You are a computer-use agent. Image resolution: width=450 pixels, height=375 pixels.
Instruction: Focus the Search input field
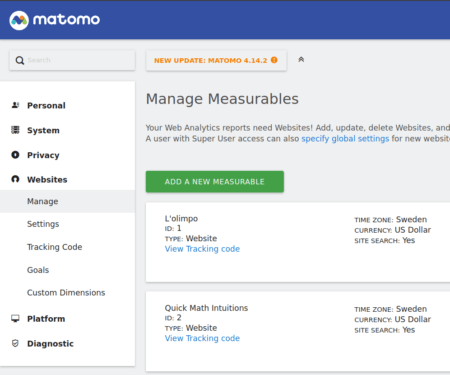tap(72, 60)
